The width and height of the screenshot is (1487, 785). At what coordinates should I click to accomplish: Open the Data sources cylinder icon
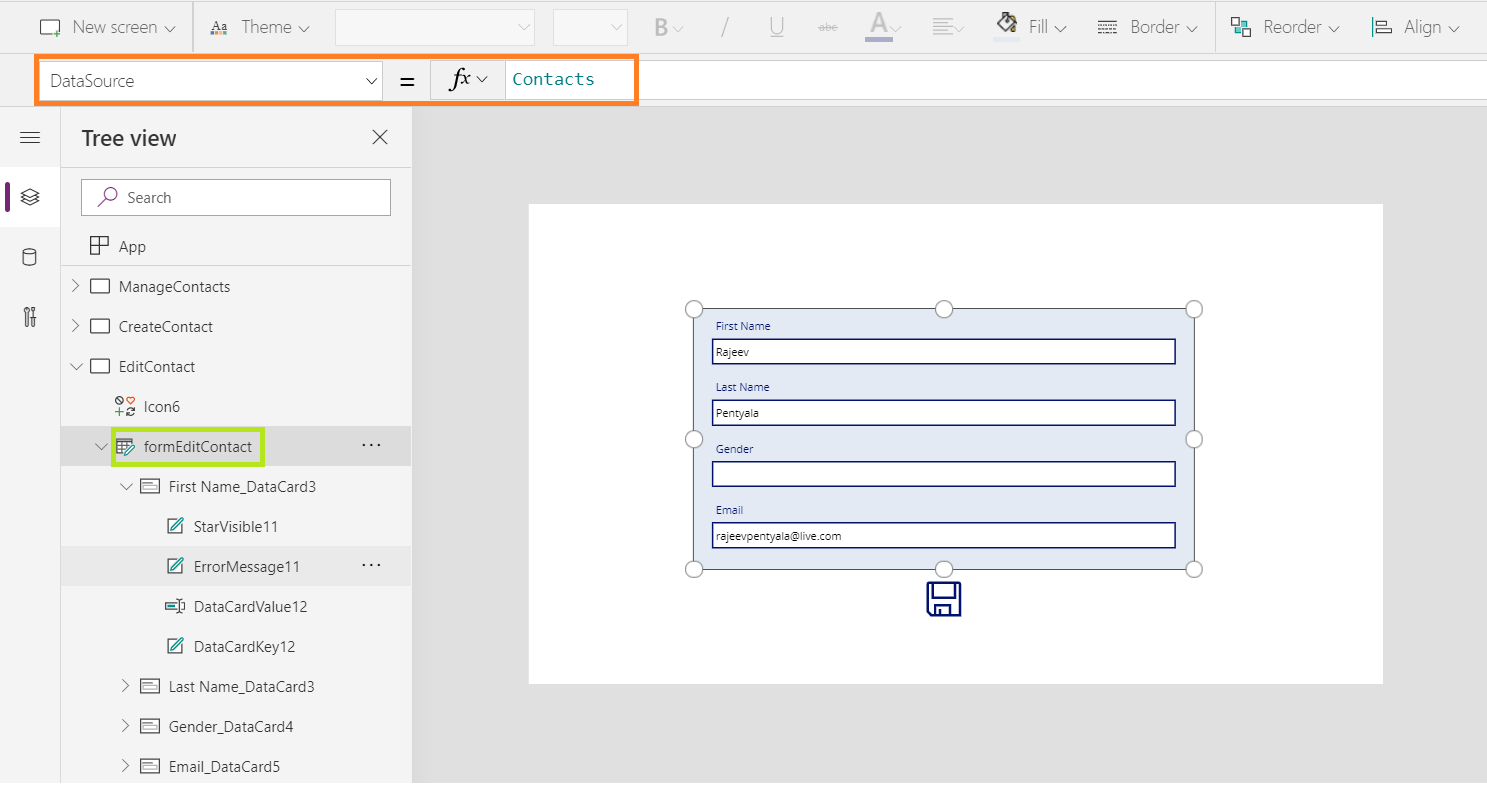click(30, 257)
